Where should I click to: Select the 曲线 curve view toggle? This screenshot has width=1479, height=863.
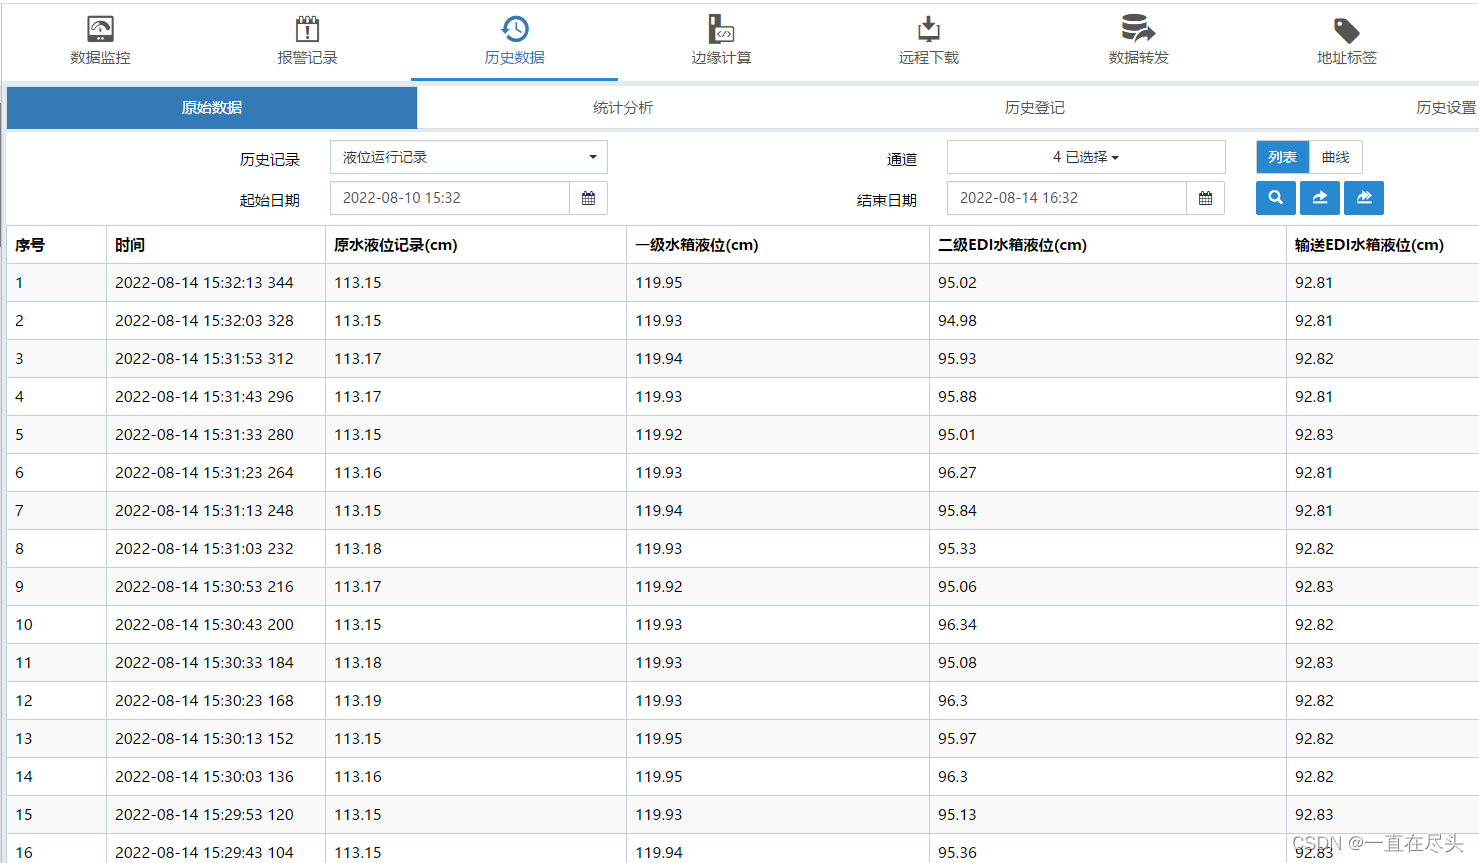(x=1336, y=157)
